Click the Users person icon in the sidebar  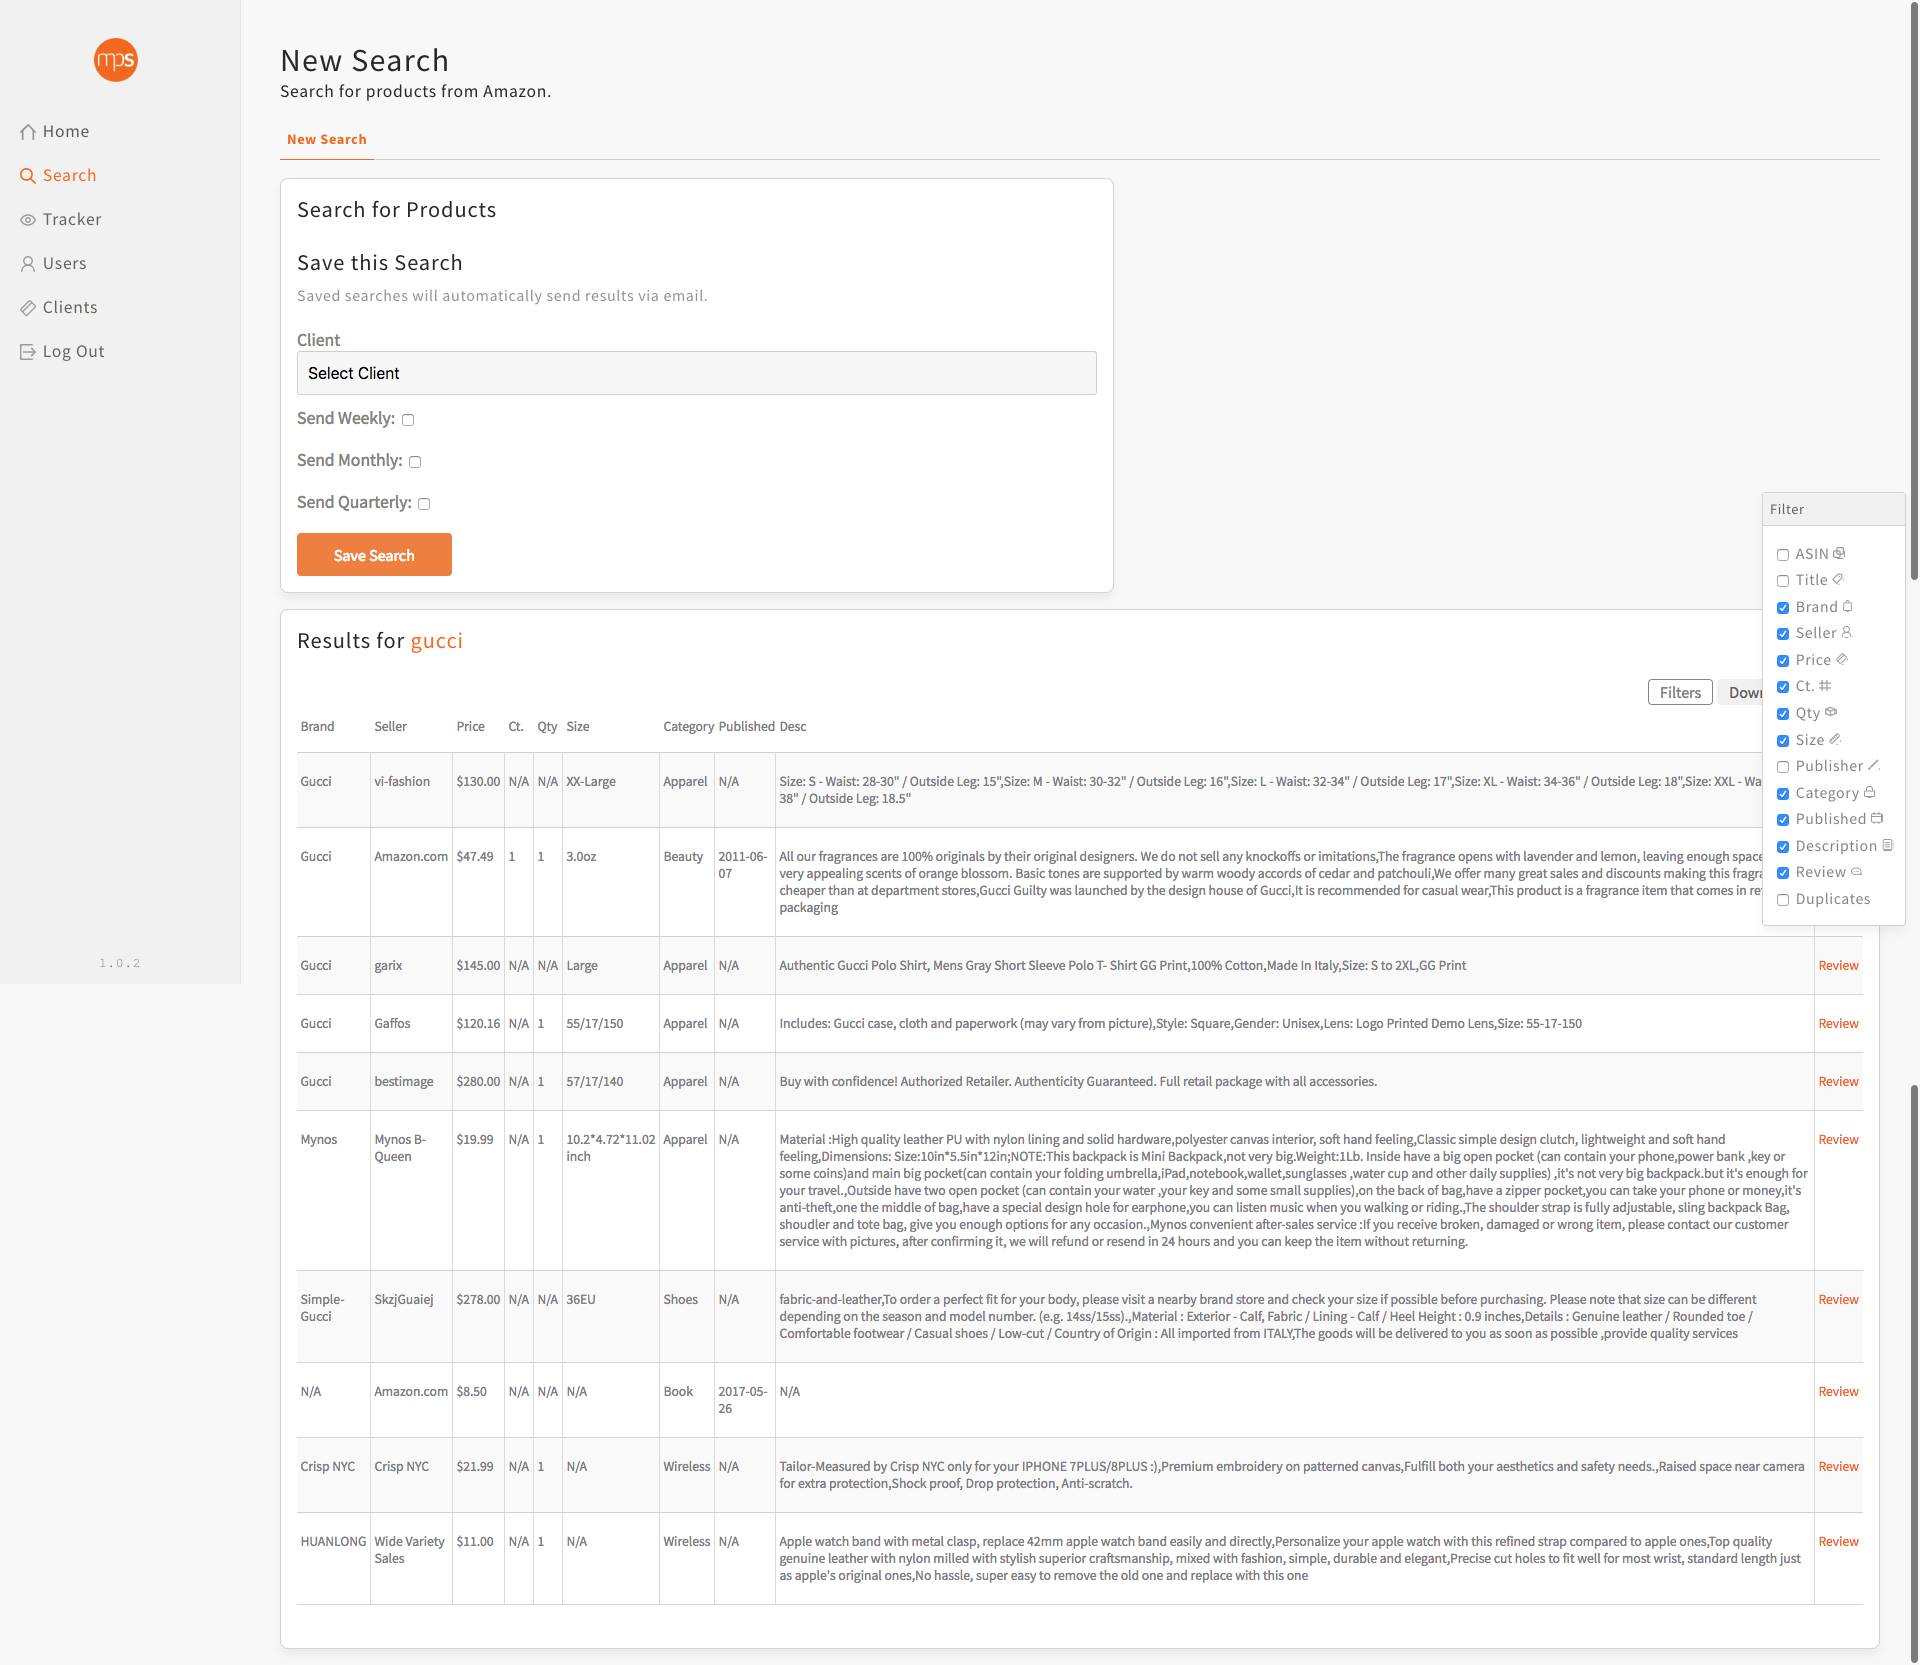[x=28, y=264]
